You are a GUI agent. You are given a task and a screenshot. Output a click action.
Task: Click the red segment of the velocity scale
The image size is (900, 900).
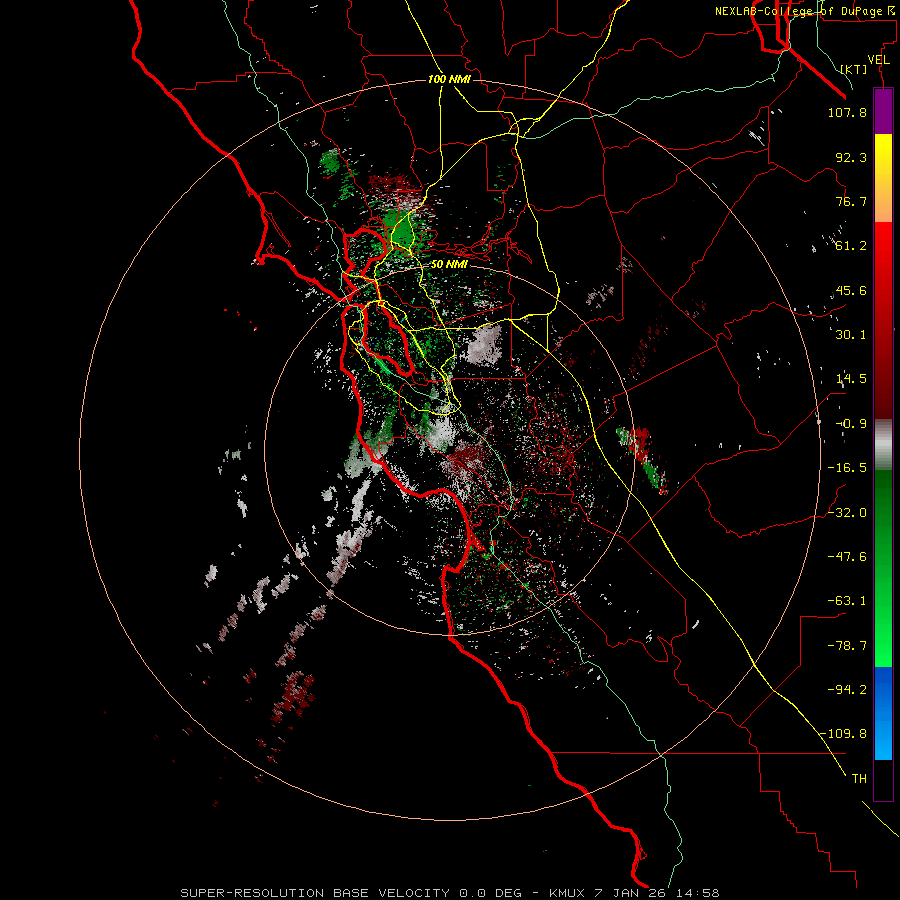pos(883,320)
